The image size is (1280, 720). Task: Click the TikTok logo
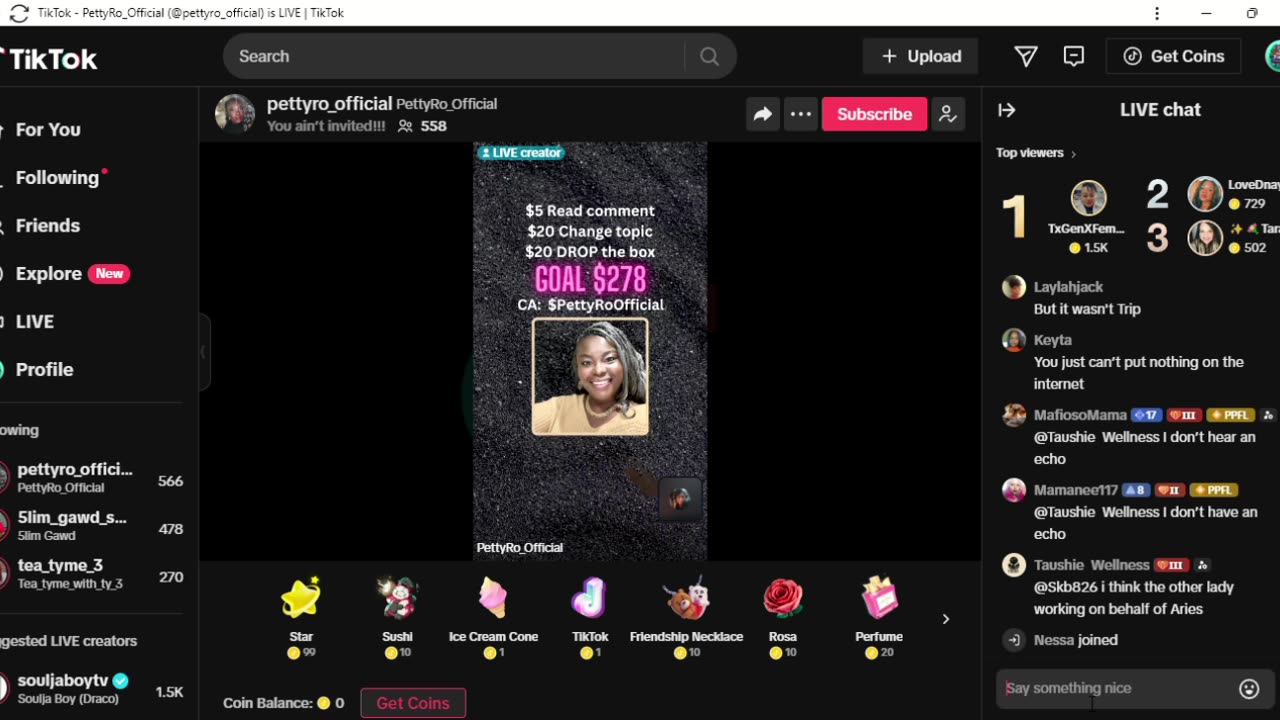pos(49,59)
